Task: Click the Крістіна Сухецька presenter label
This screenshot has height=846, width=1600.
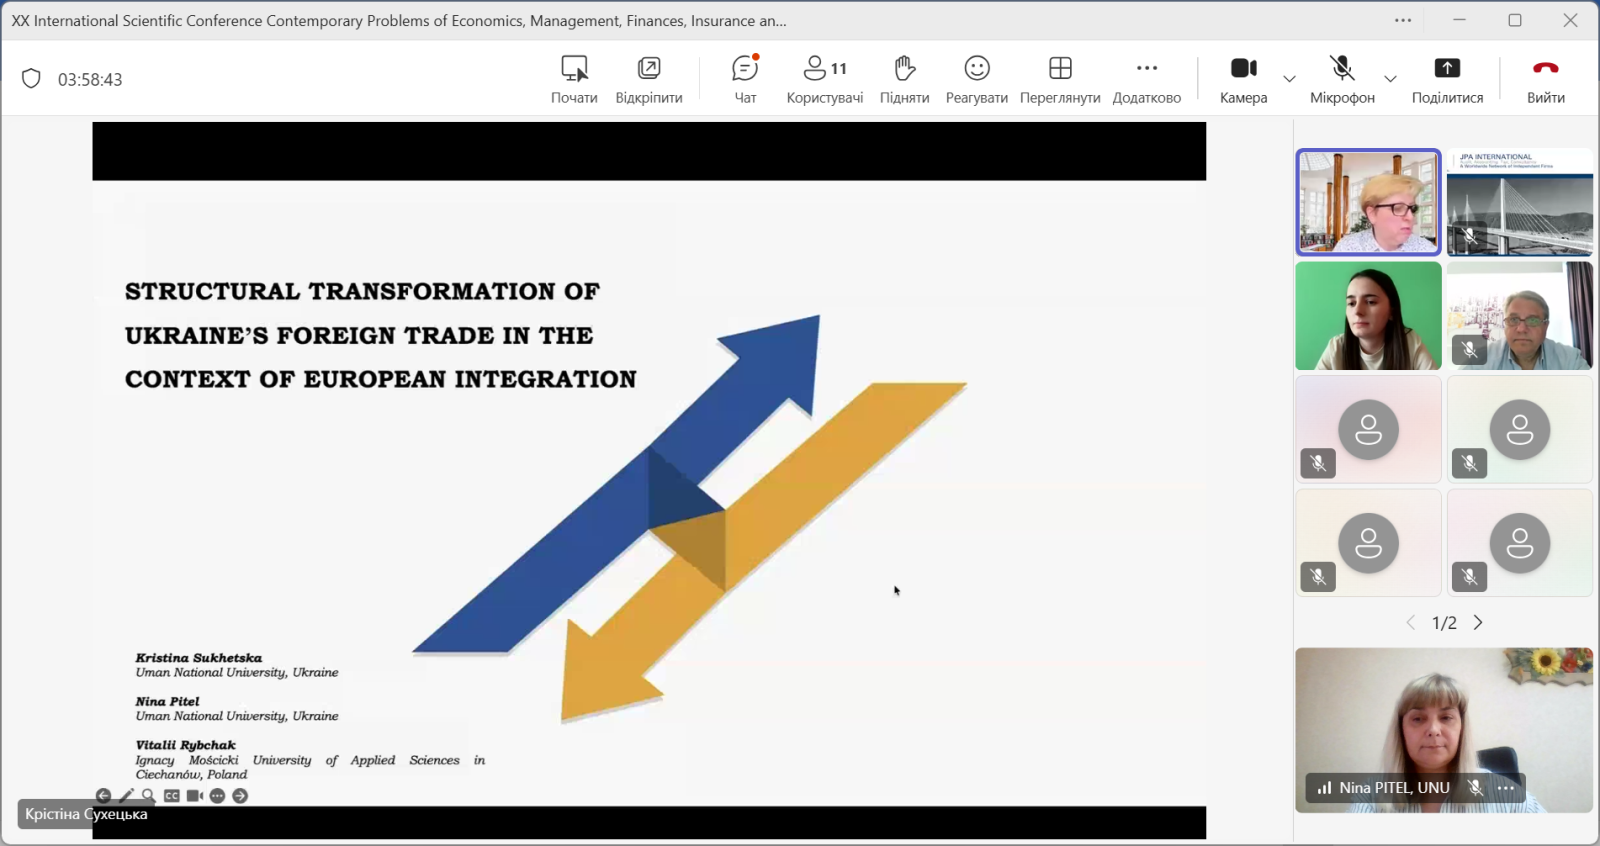Action: pos(87,814)
